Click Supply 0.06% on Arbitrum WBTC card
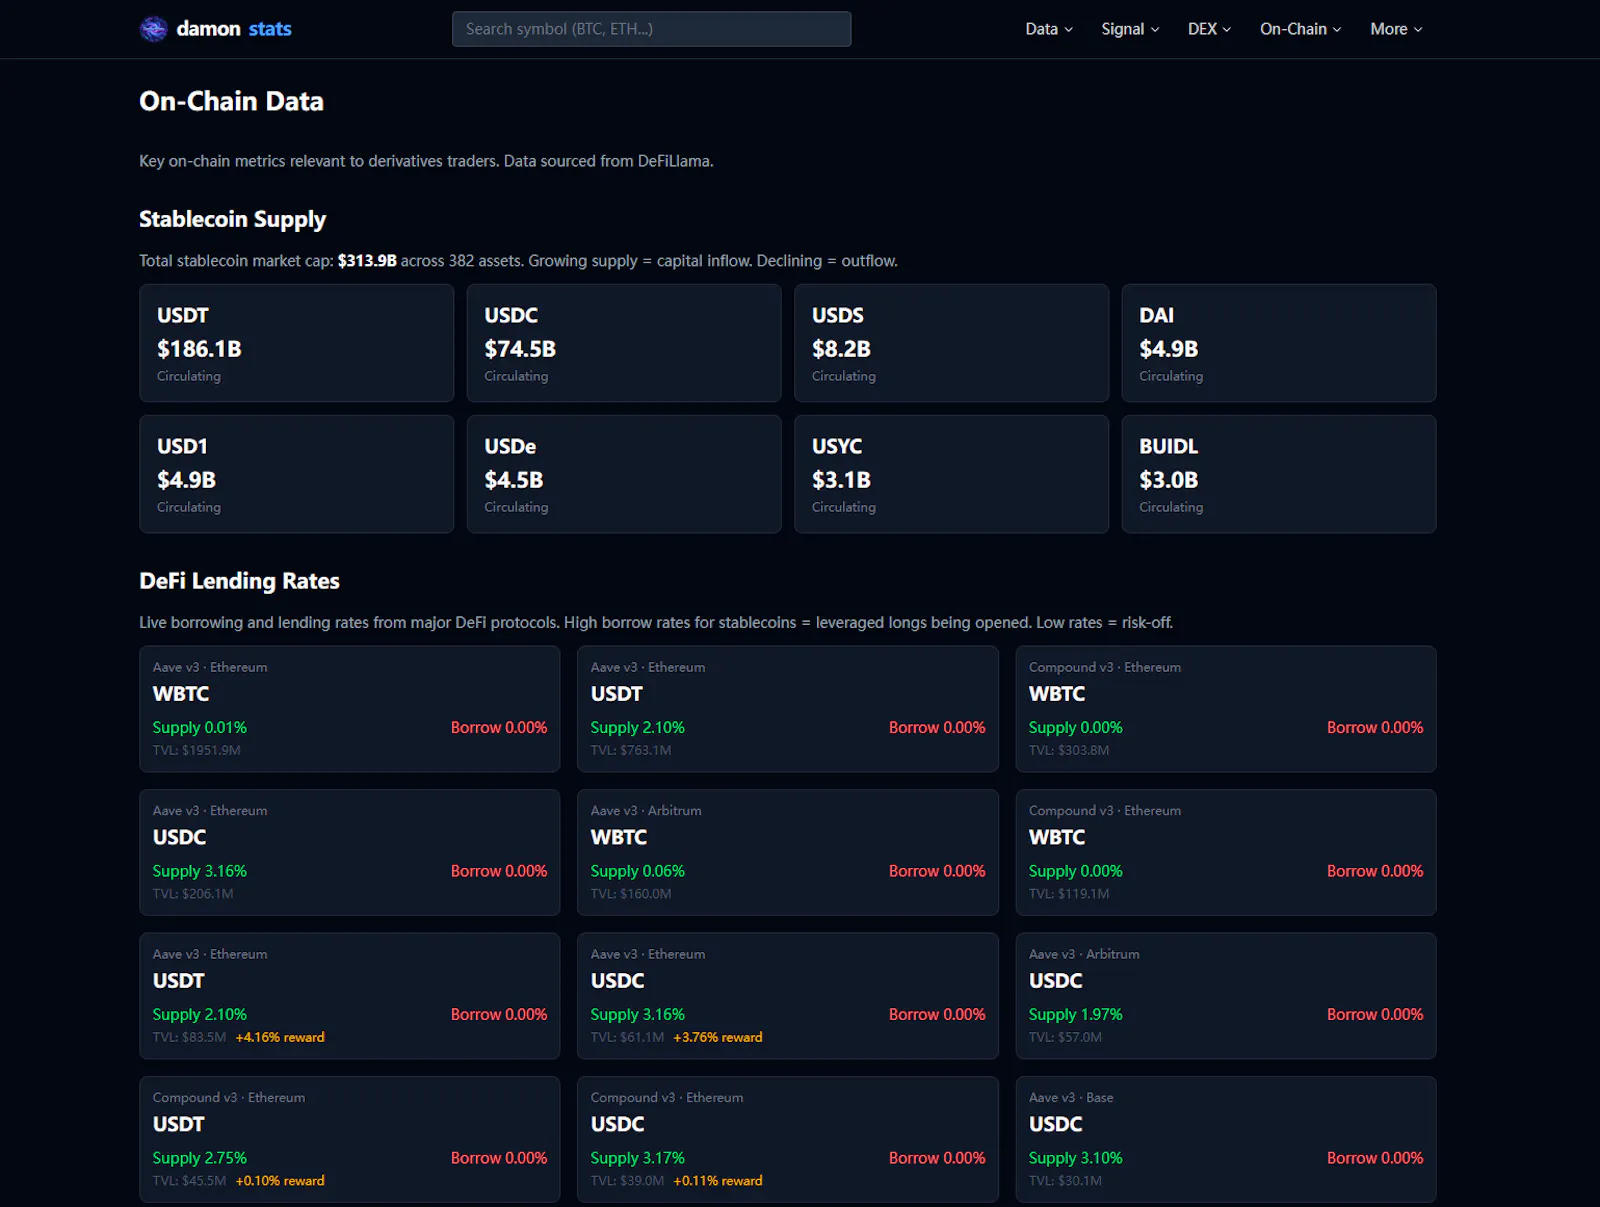Image resolution: width=1600 pixels, height=1207 pixels. click(x=638, y=871)
